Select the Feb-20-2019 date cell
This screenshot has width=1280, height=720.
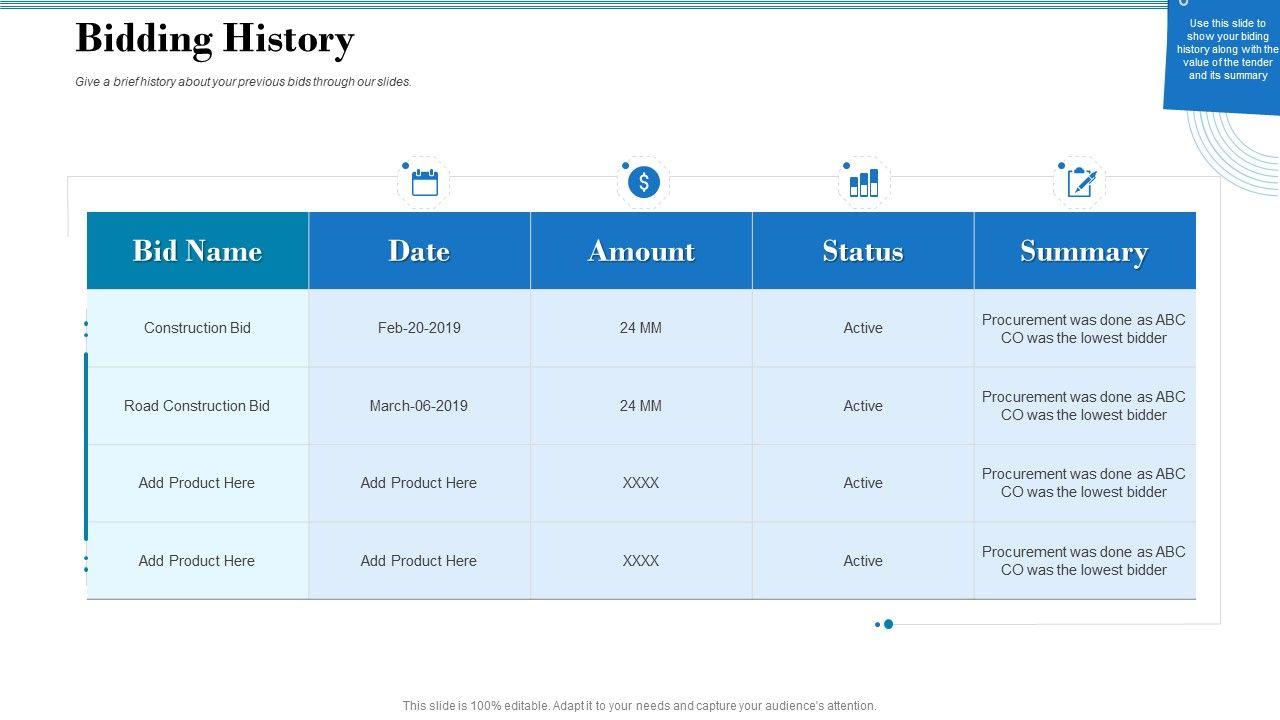419,328
